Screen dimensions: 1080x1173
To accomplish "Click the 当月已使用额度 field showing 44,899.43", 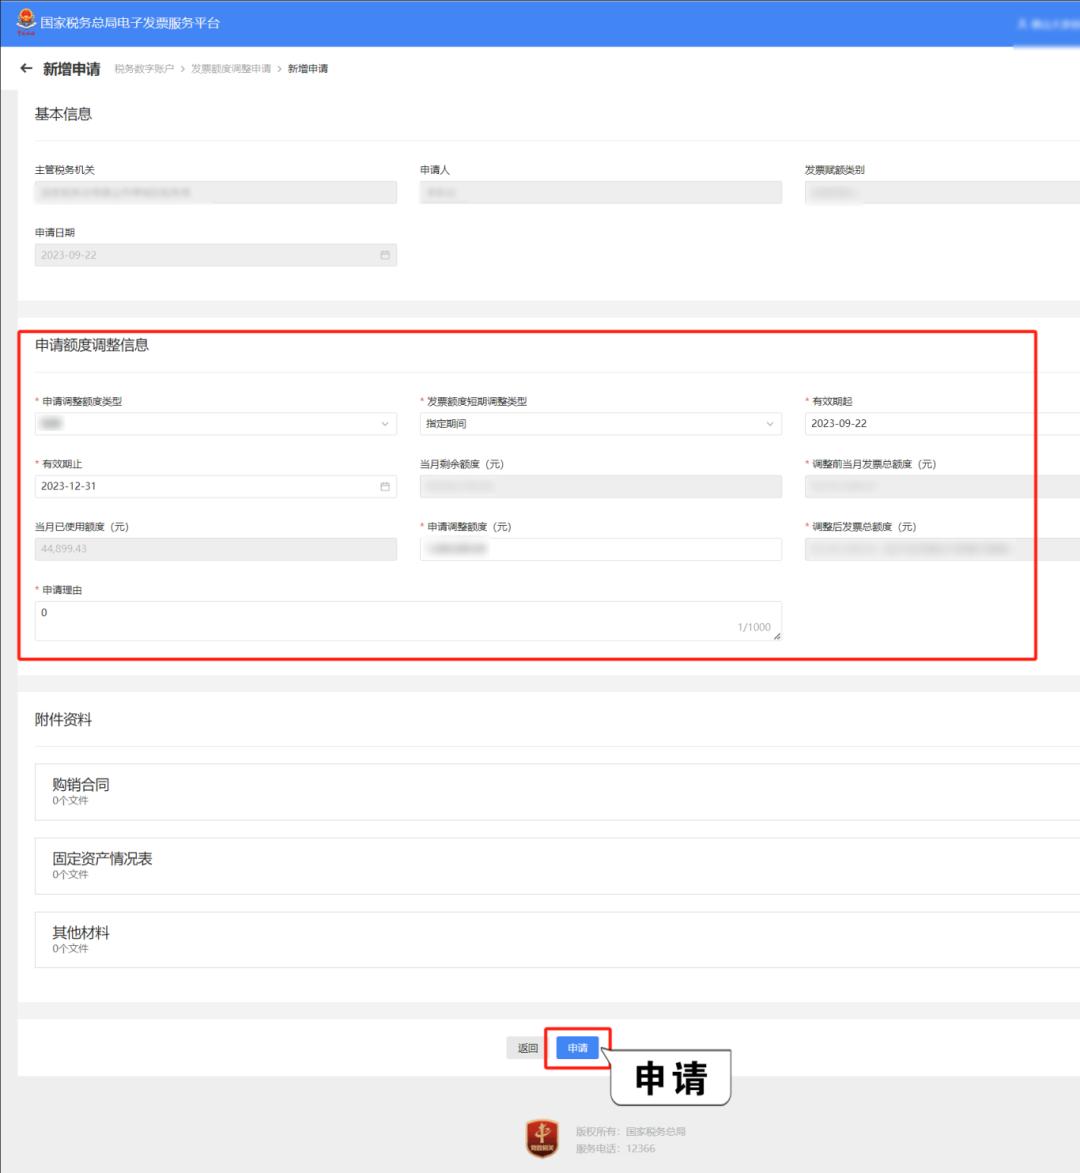I will (215, 549).
